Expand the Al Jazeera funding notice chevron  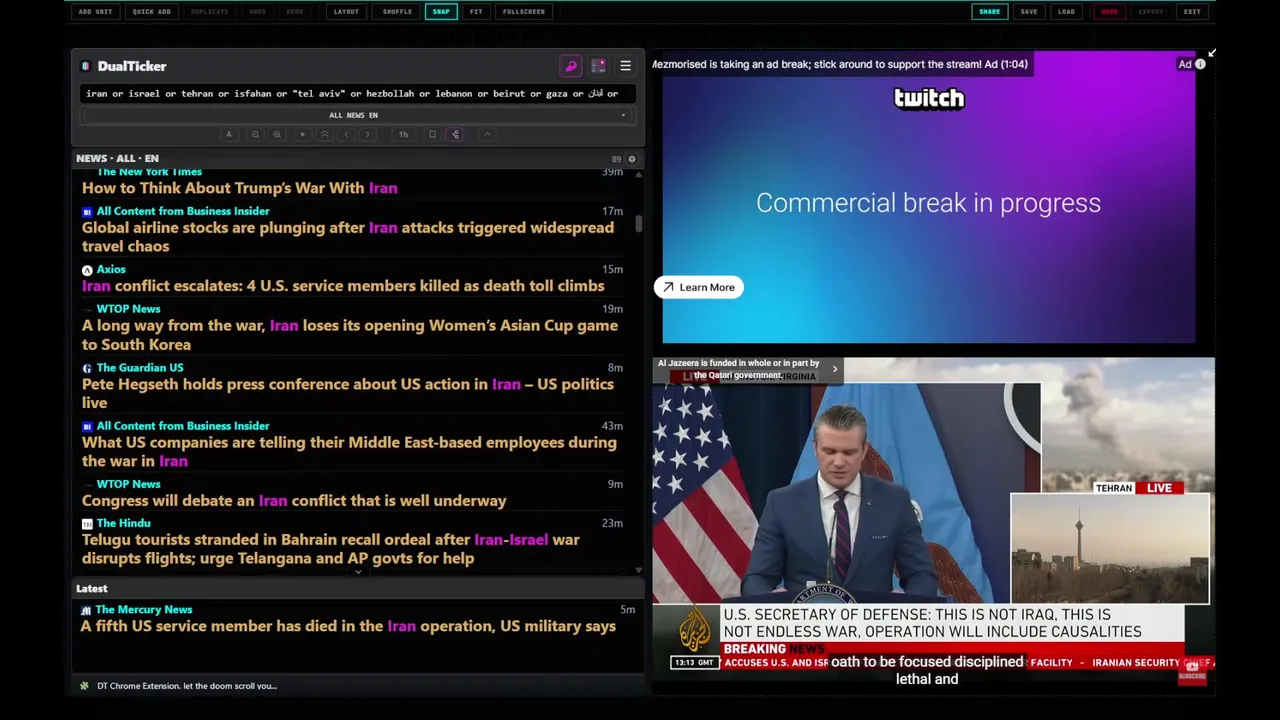click(x=835, y=369)
